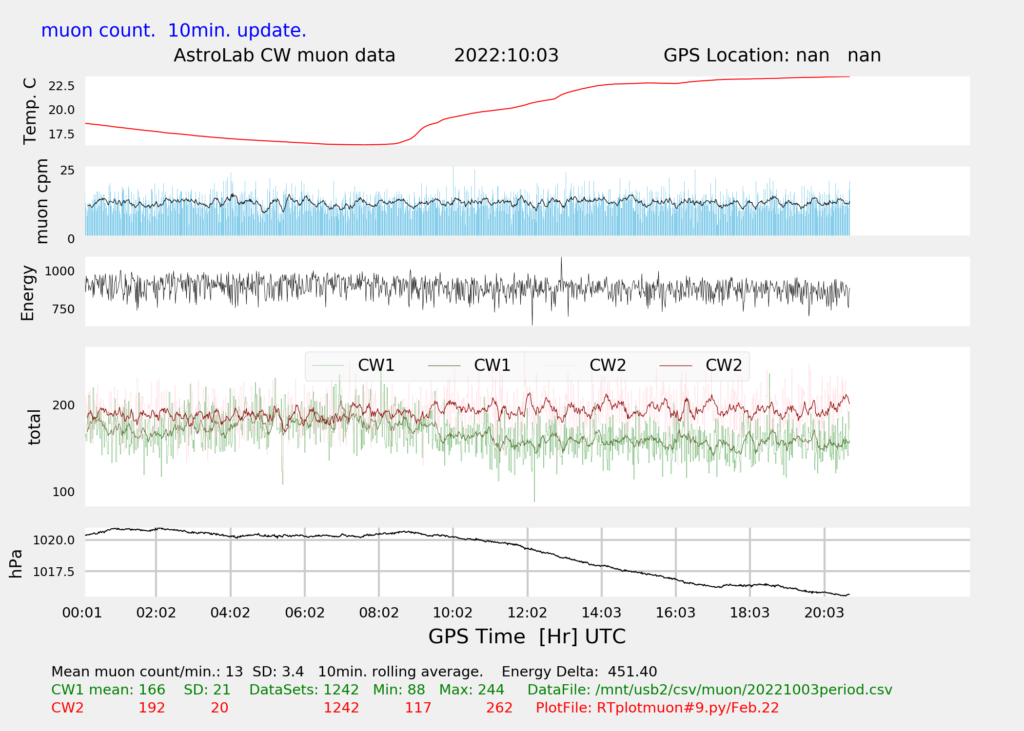Click the green CW1 legend line
This screenshot has height=731, width=1024.
446,366
